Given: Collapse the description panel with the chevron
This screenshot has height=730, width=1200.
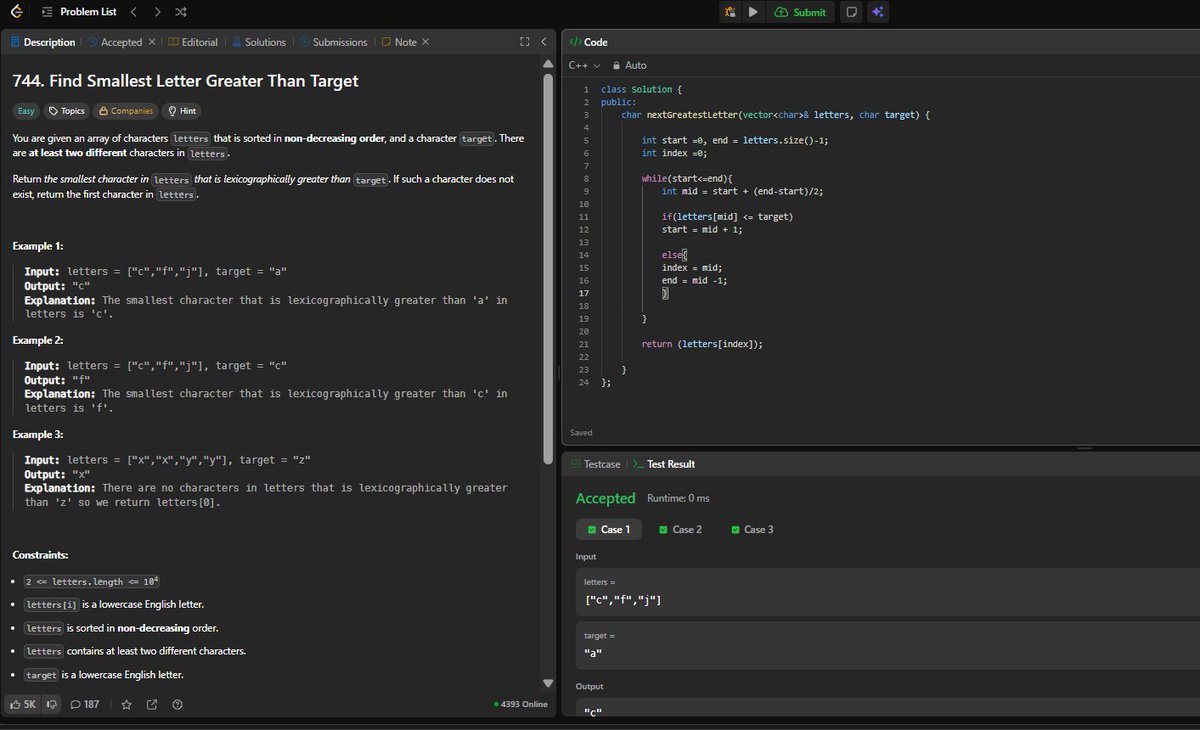Looking at the screenshot, I should 543,42.
